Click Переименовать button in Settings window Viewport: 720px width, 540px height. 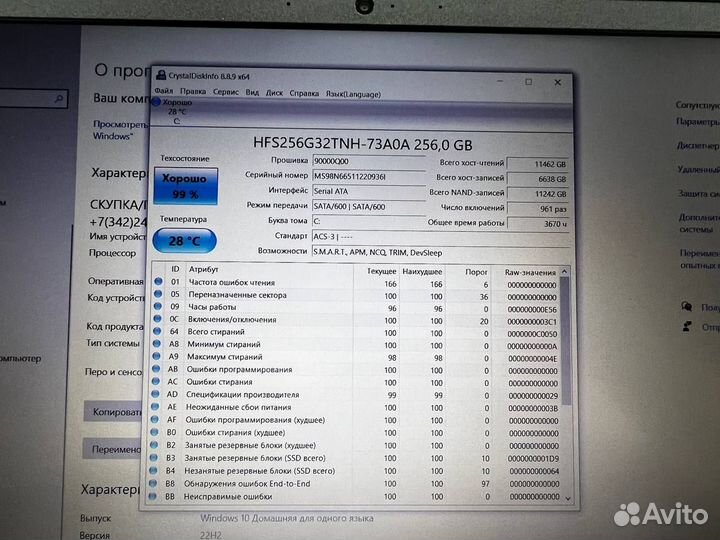pyautogui.click(x=112, y=449)
